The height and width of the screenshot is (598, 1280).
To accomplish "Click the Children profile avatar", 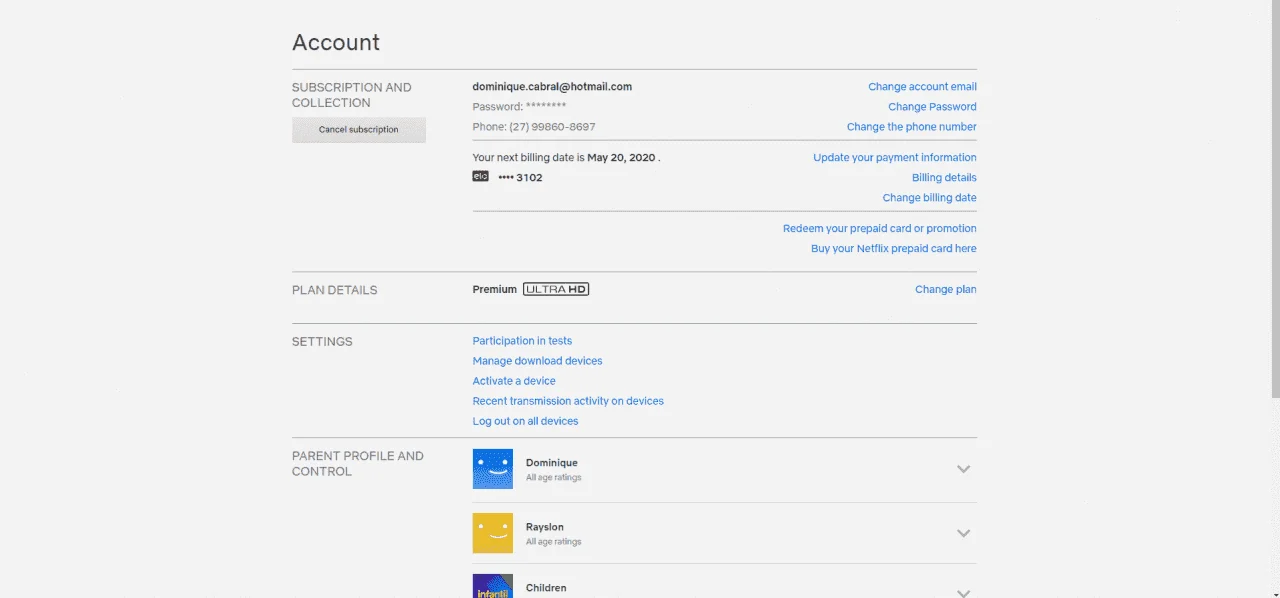I will pos(492,586).
